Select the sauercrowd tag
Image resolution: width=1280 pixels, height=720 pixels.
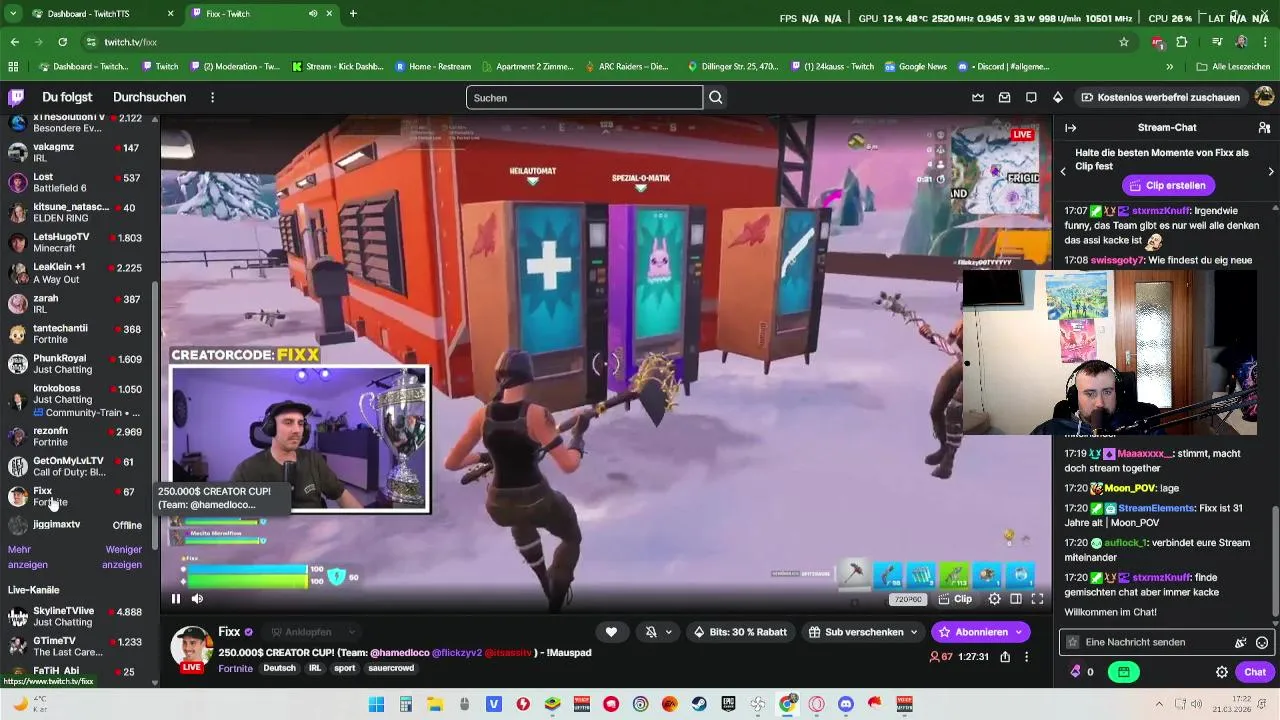point(391,668)
